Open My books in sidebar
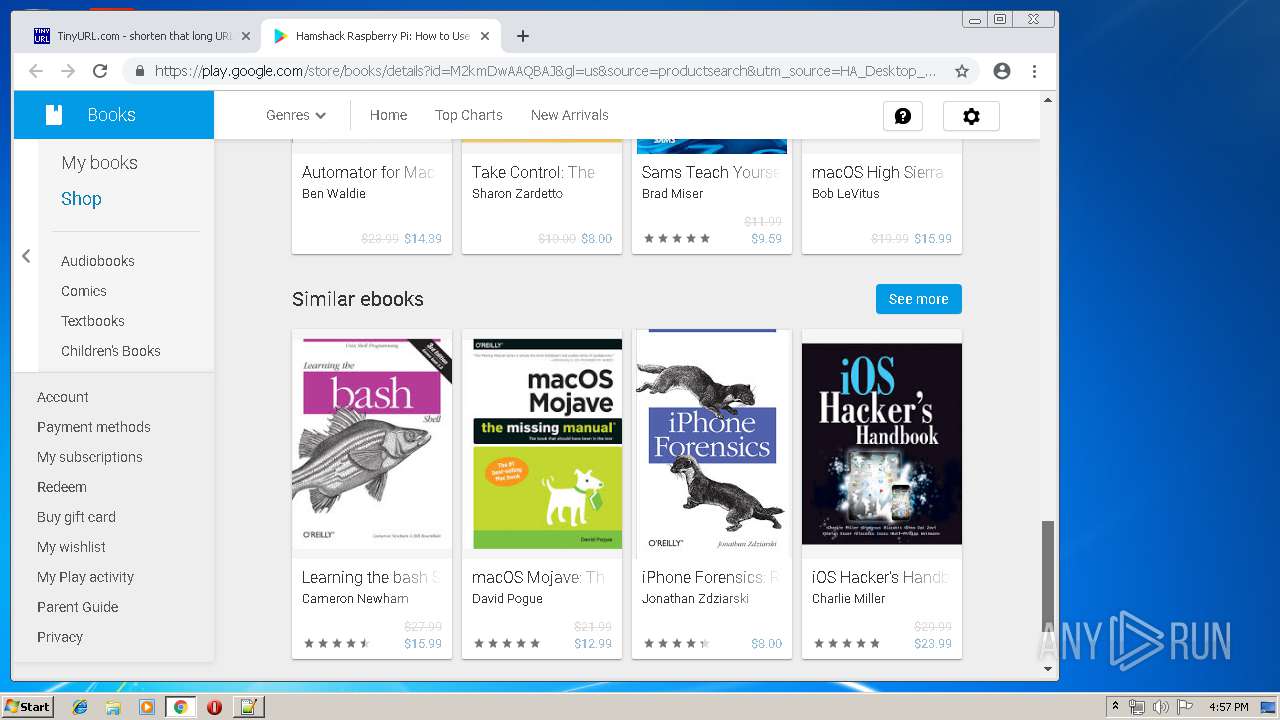 click(x=99, y=163)
